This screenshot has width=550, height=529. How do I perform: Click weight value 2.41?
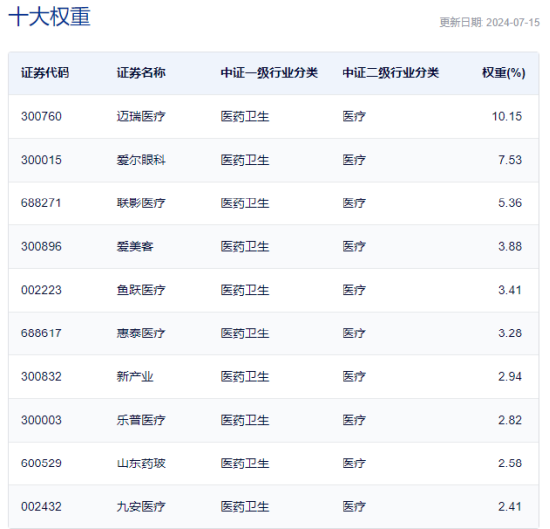point(510,507)
